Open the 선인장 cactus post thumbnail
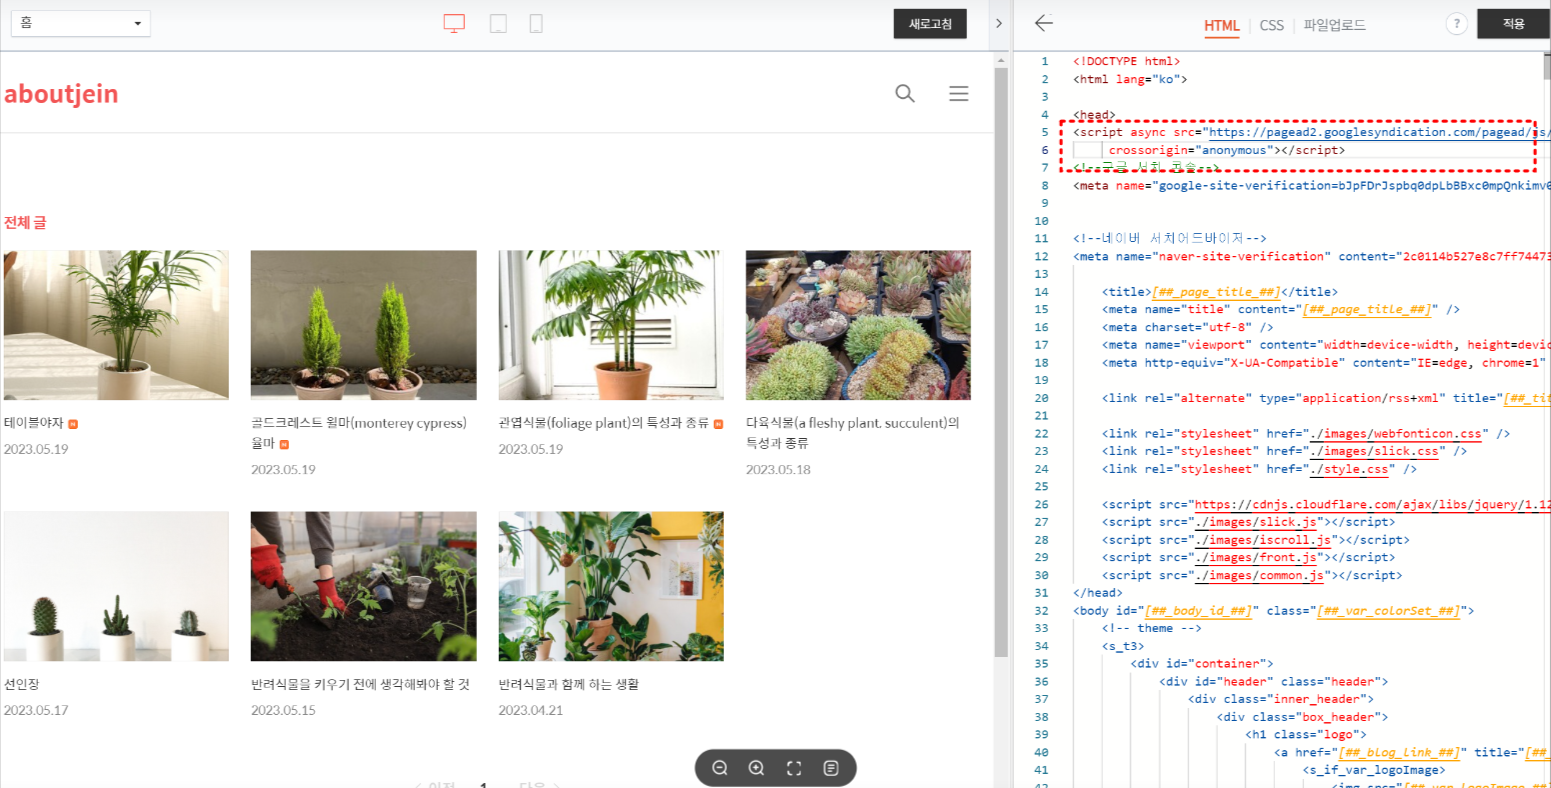Image resolution: width=1551 pixels, height=788 pixels. 116,586
